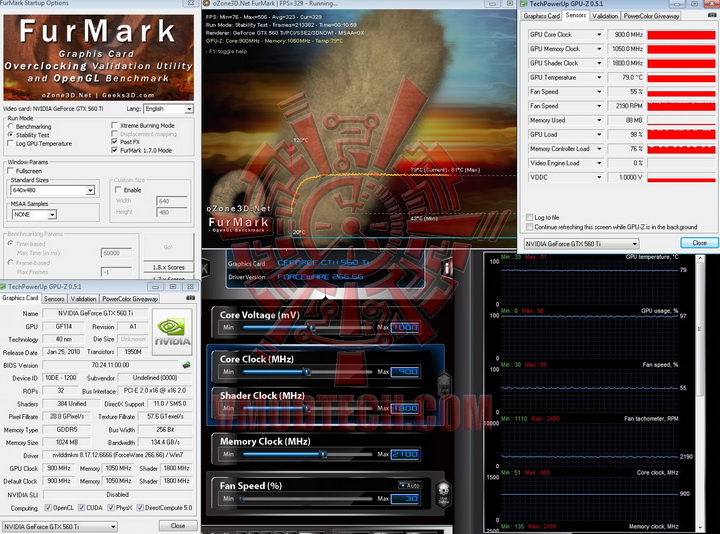Toggle Auto fan speed in Afterburner
The height and width of the screenshot is (534, 720).
tap(410, 485)
